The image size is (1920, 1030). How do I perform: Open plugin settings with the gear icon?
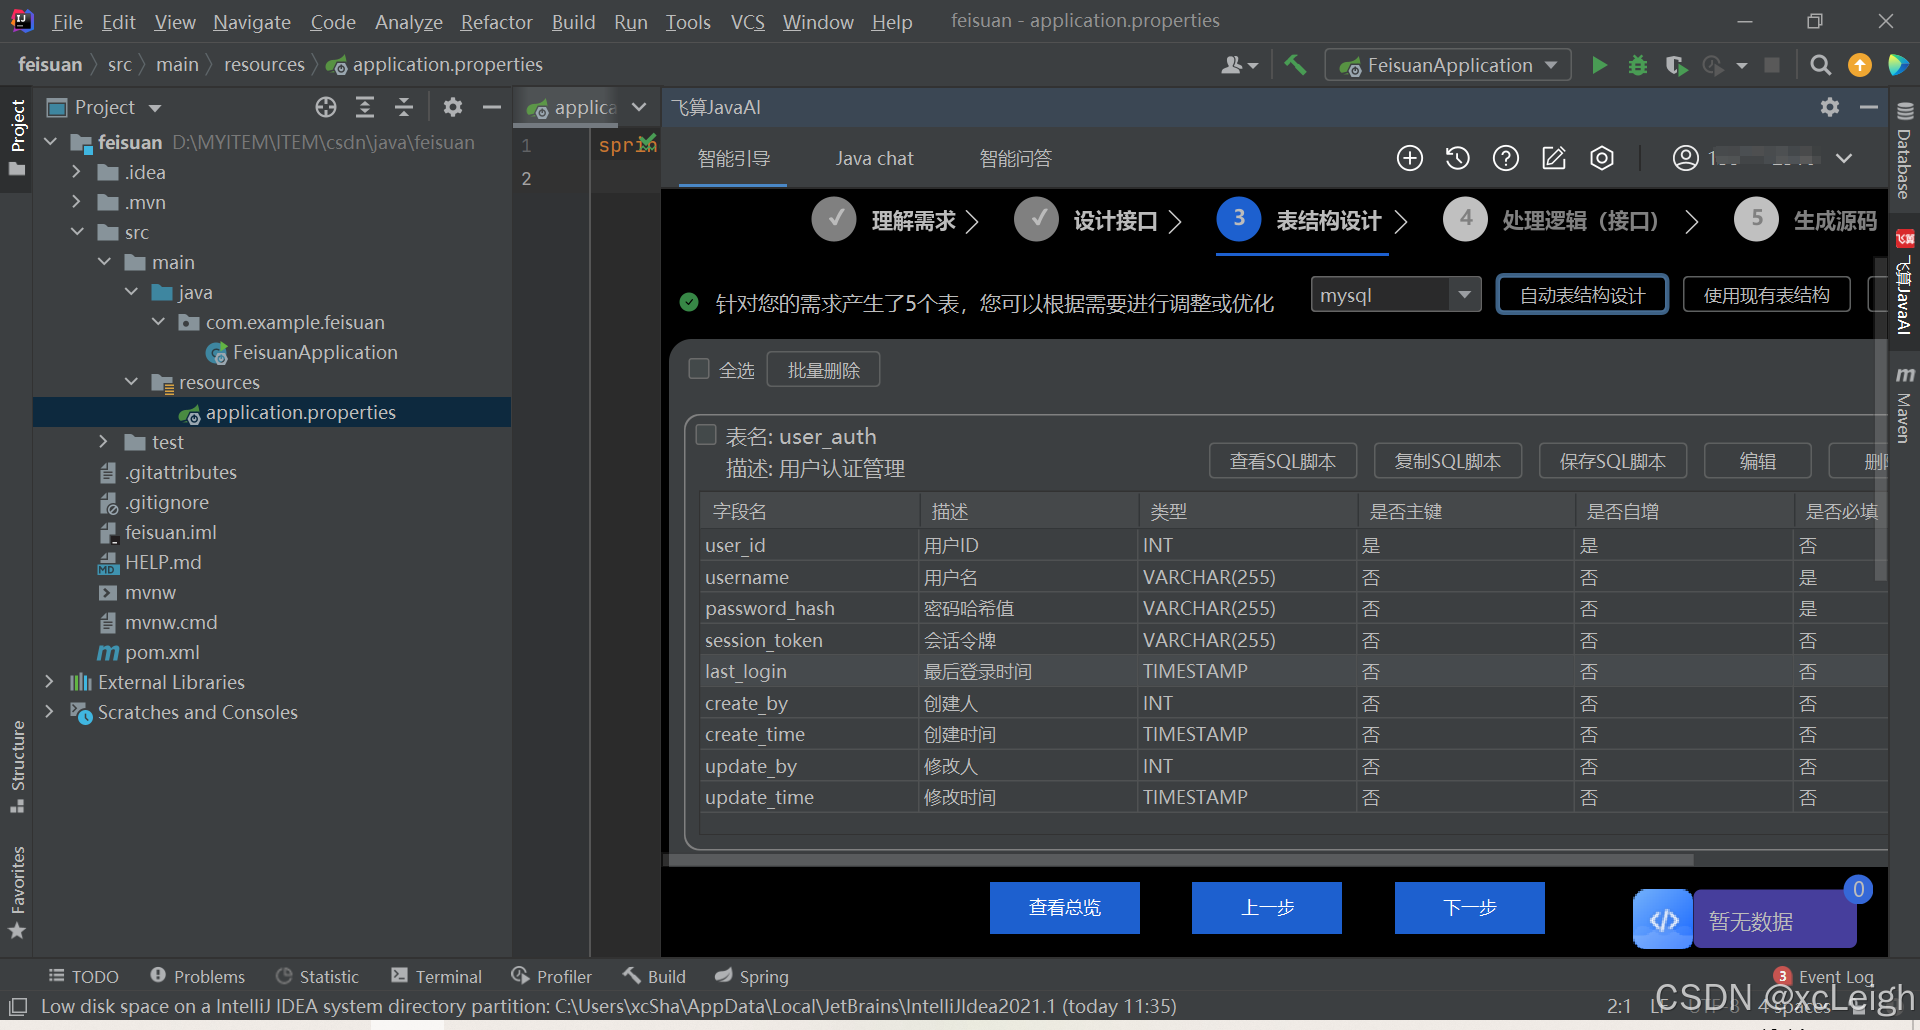(1602, 158)
